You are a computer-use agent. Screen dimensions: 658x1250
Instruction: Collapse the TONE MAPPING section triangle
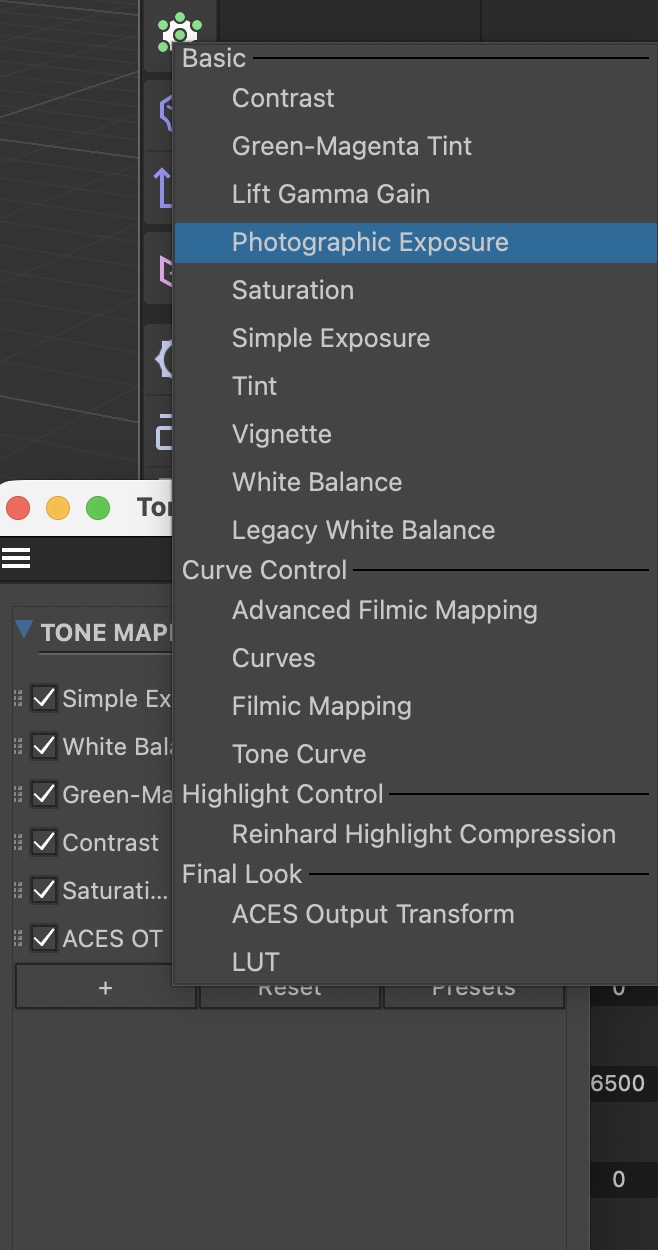point(25,630)
